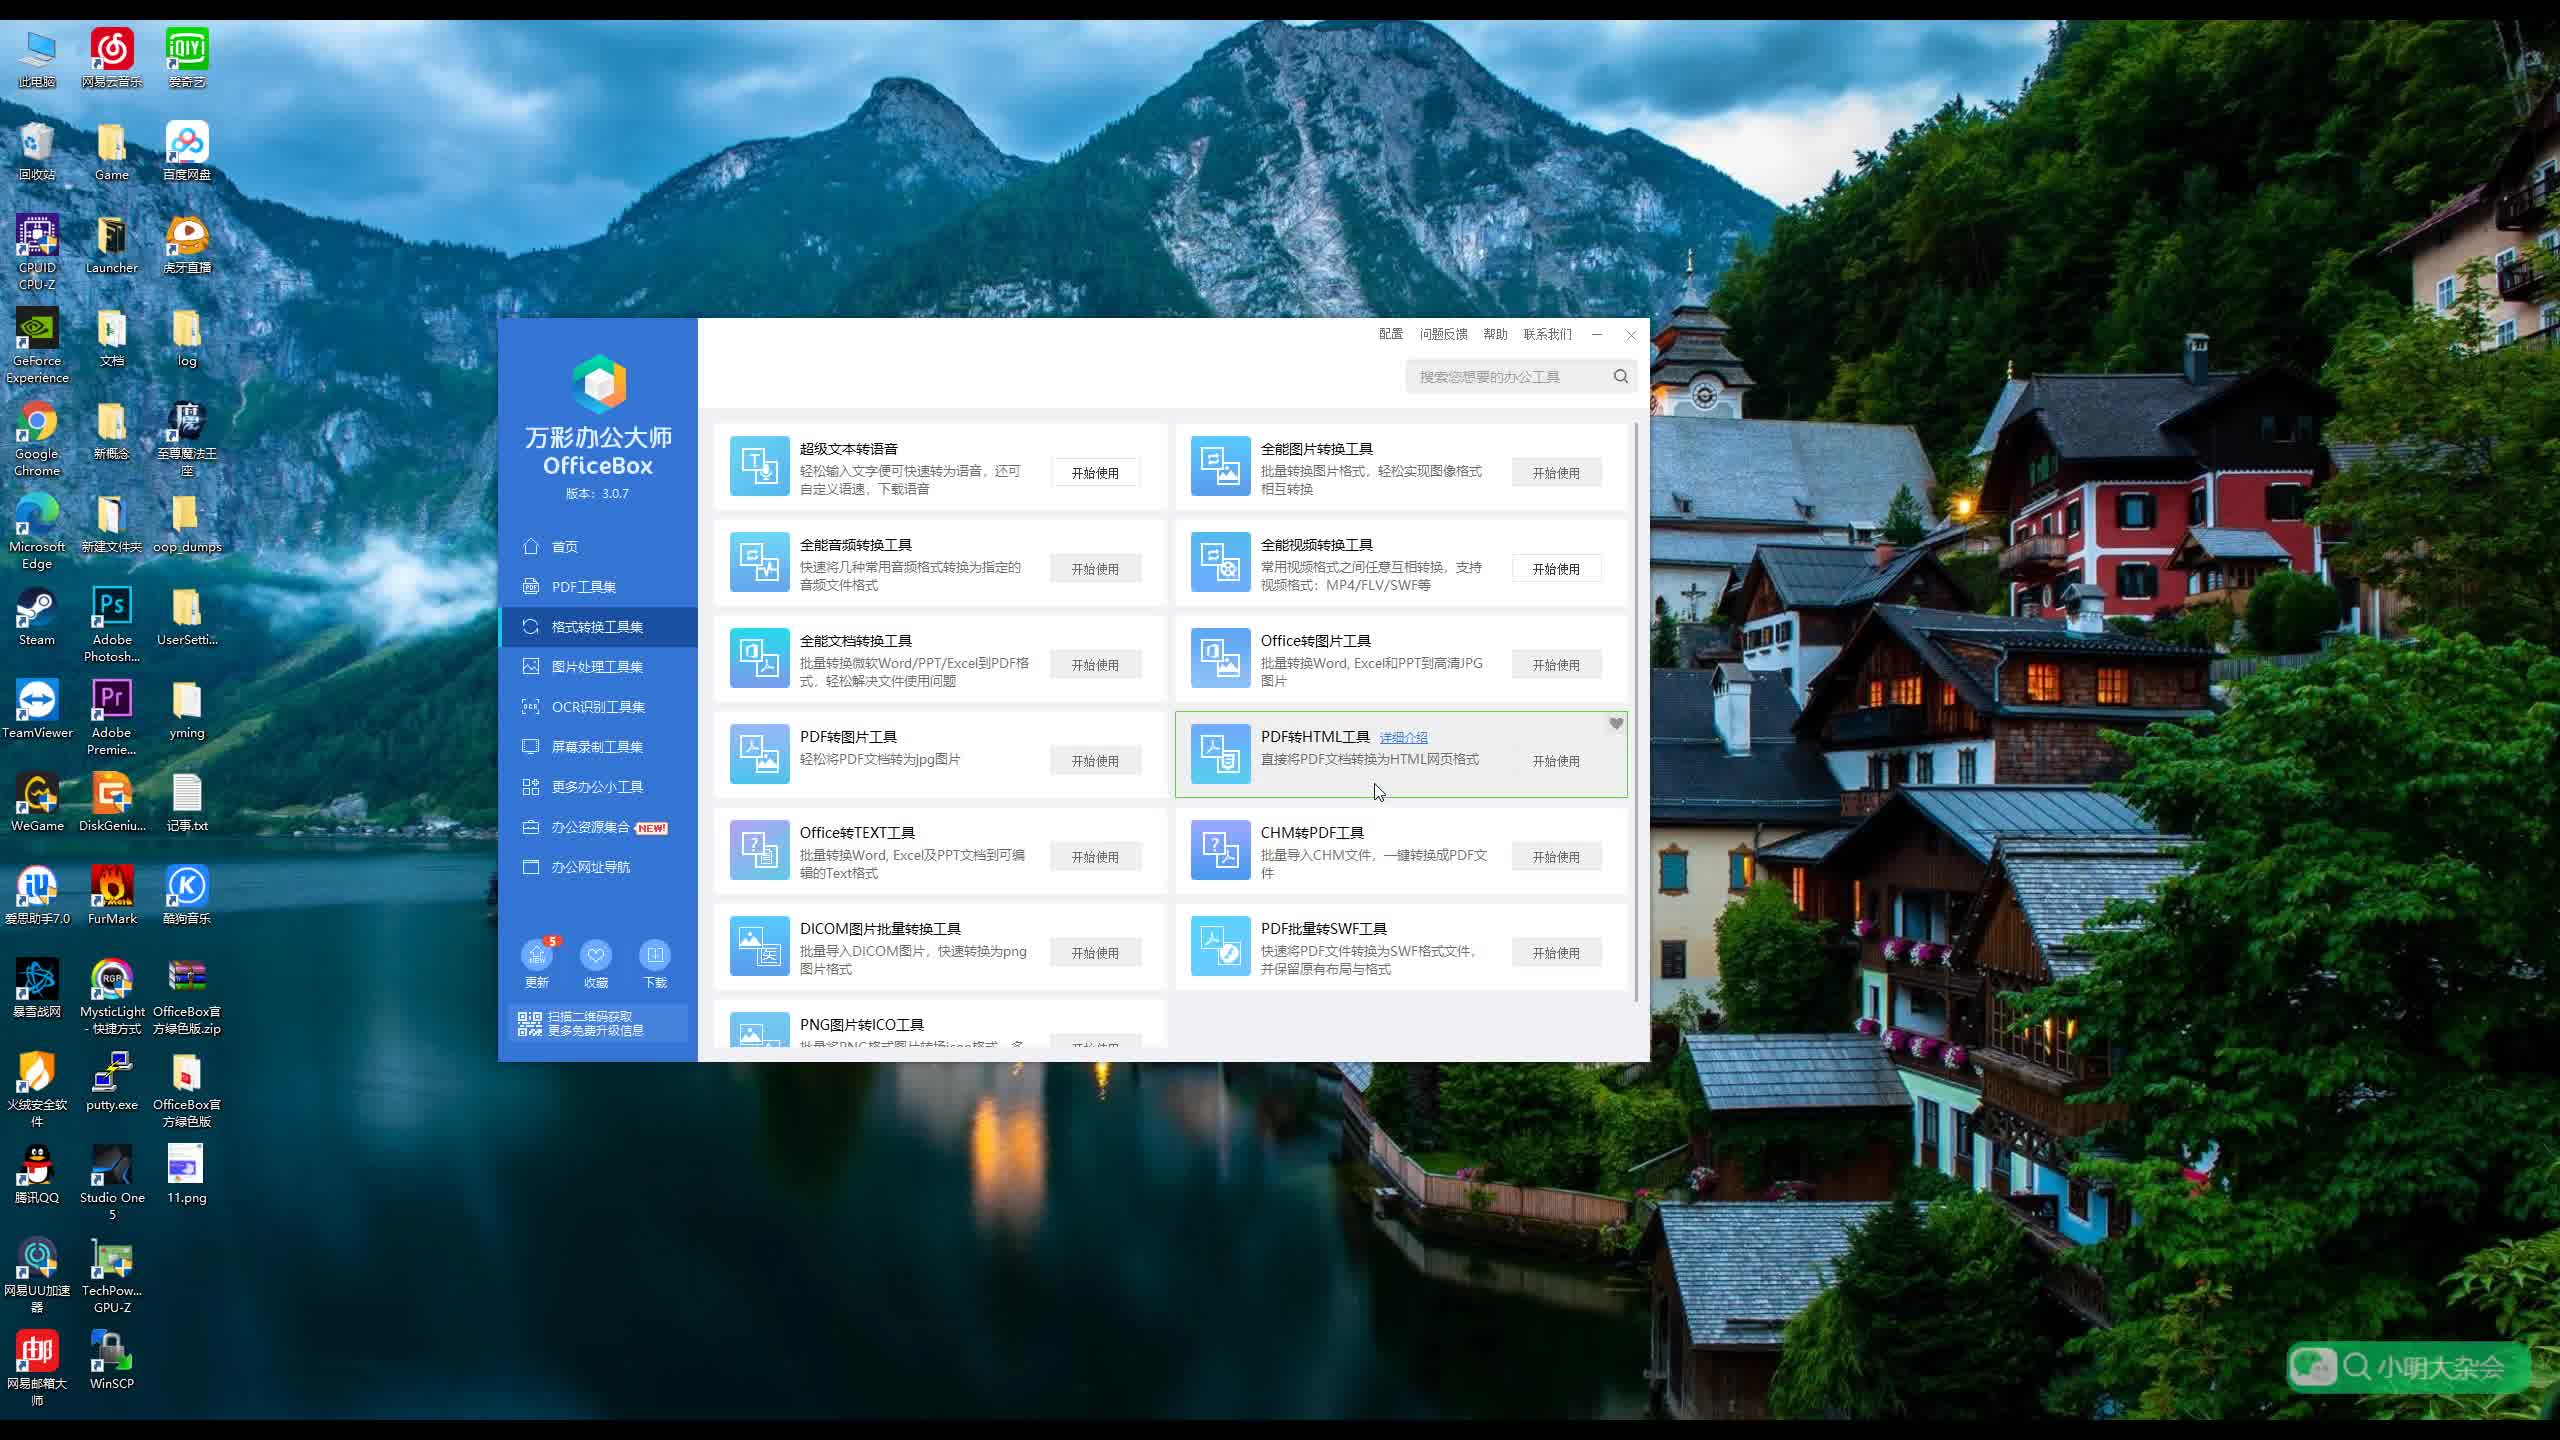The width and height of the screenshot is (2560, 1440).
Task: Open PDF转图片工具 tool
Action: [1094, 760]
